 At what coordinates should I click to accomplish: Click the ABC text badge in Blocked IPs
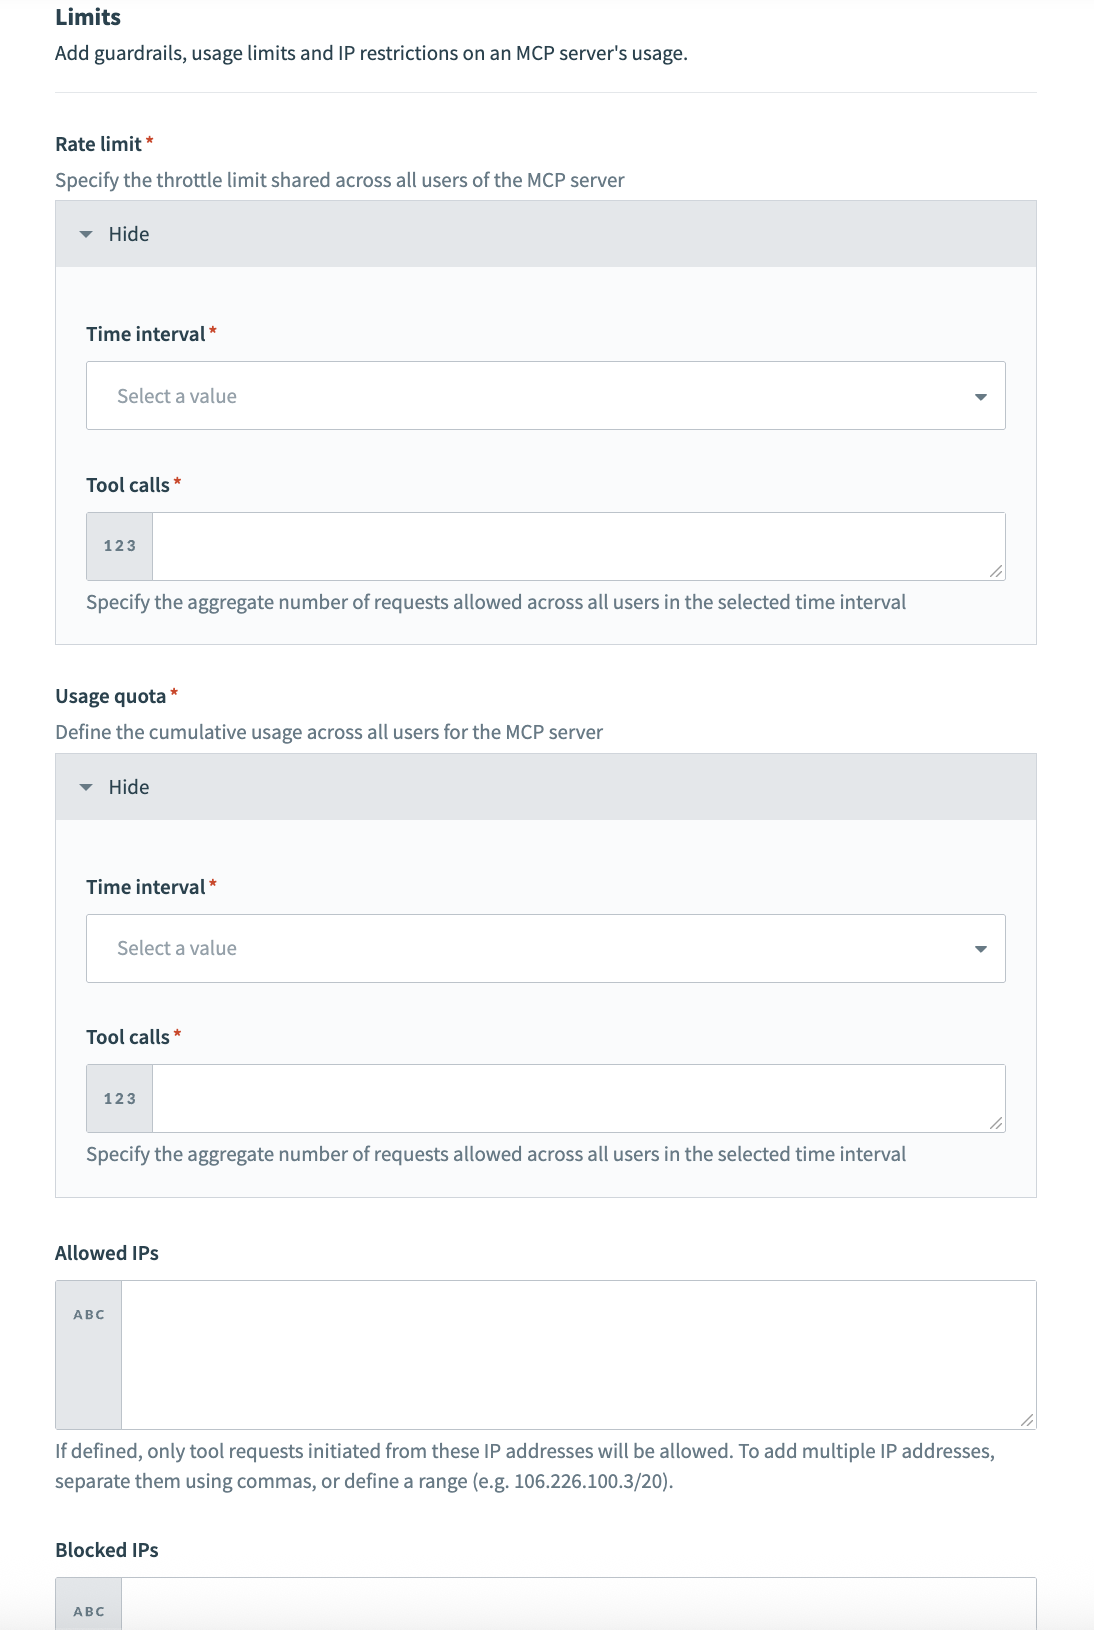coord(89,1611)
